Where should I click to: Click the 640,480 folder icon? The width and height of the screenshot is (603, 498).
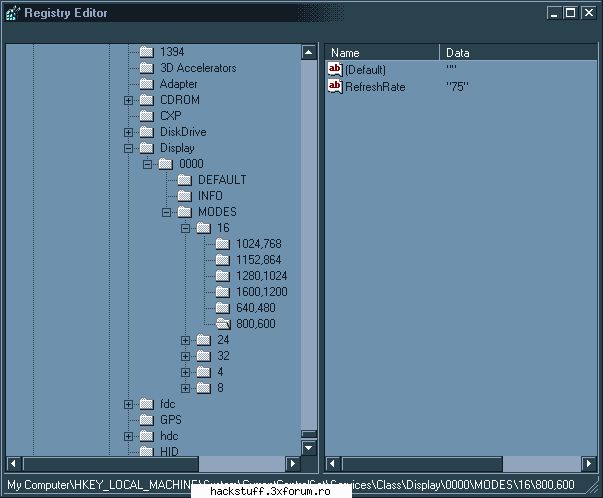tap(222, 308)
